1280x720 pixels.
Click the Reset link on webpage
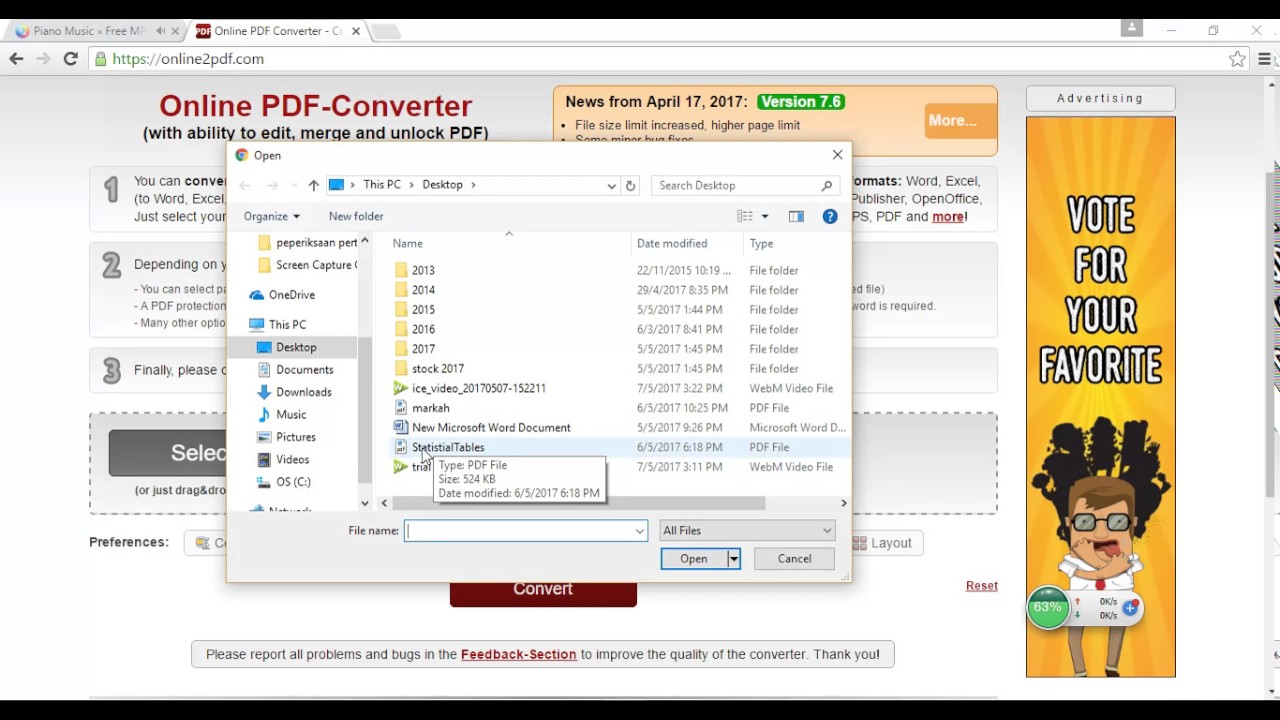(x=982, y=586)
